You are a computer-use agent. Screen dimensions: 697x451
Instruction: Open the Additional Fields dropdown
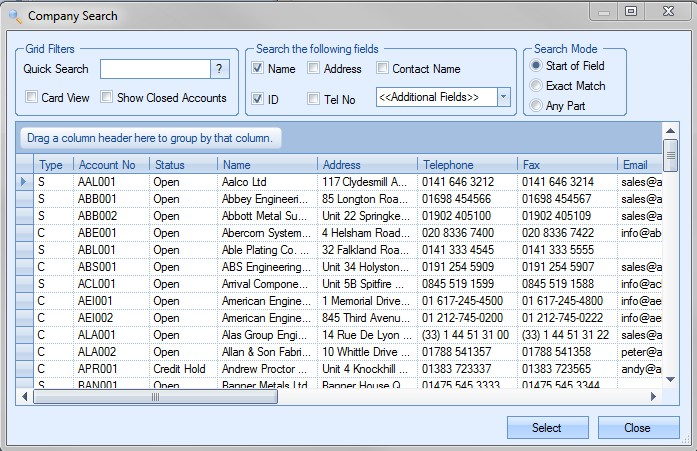(x=503, y=97)
